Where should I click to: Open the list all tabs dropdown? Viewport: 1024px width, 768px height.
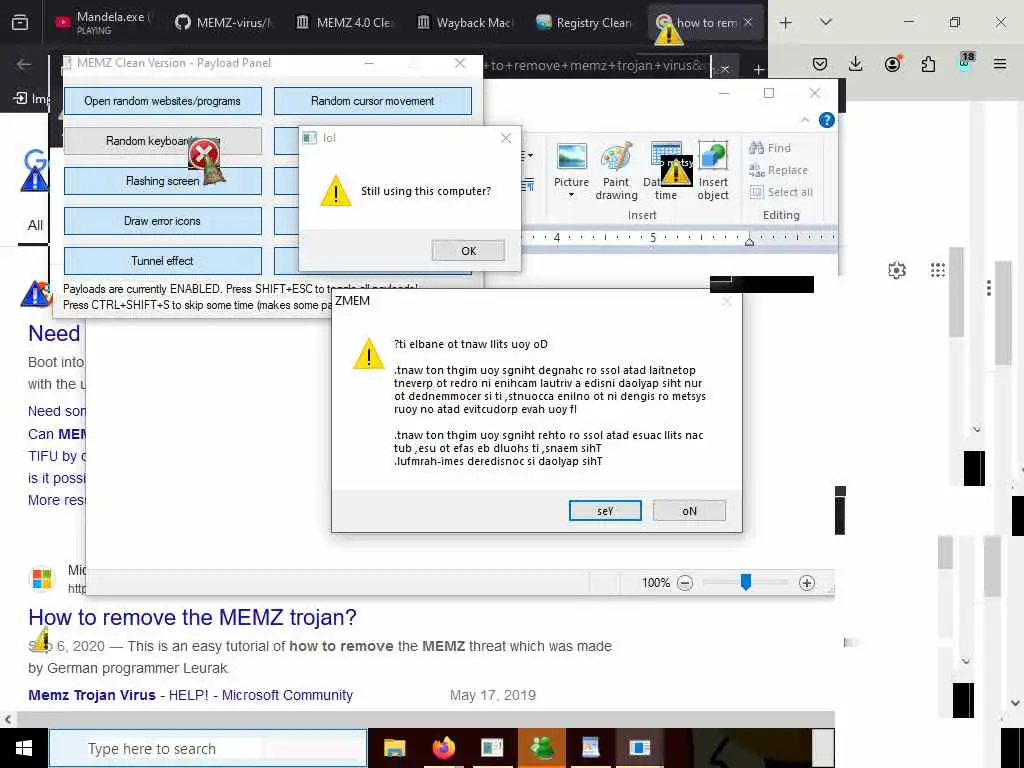click(825, 22)
